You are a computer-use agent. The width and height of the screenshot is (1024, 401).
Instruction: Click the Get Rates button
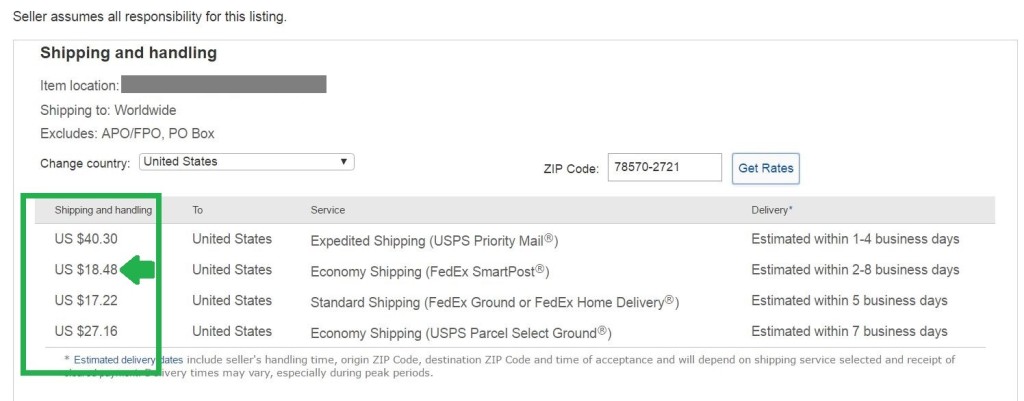coord(765,168)
